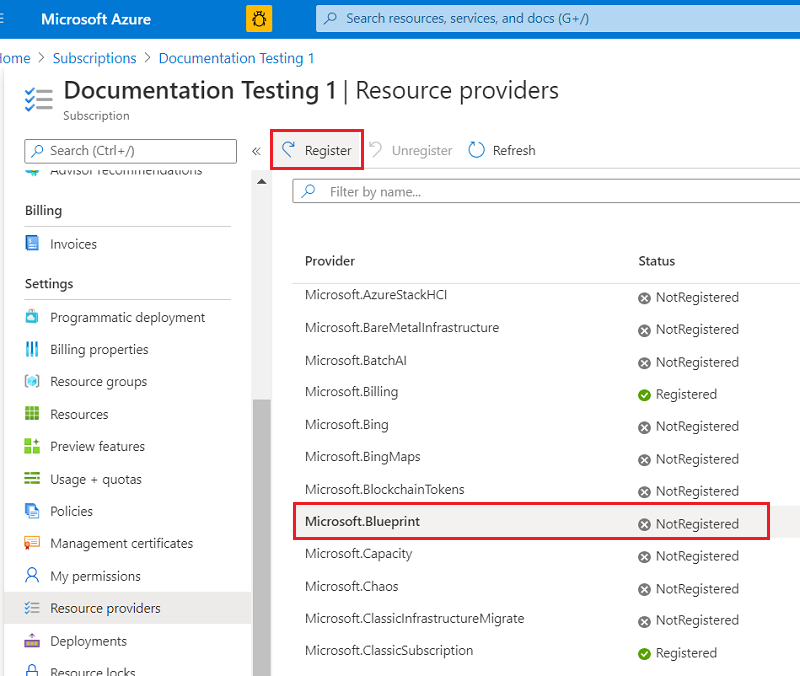This screenshot has height=676, width=800.
Task: Select the Microsoft.BatchAI provider row
Action: pos(546,361)
